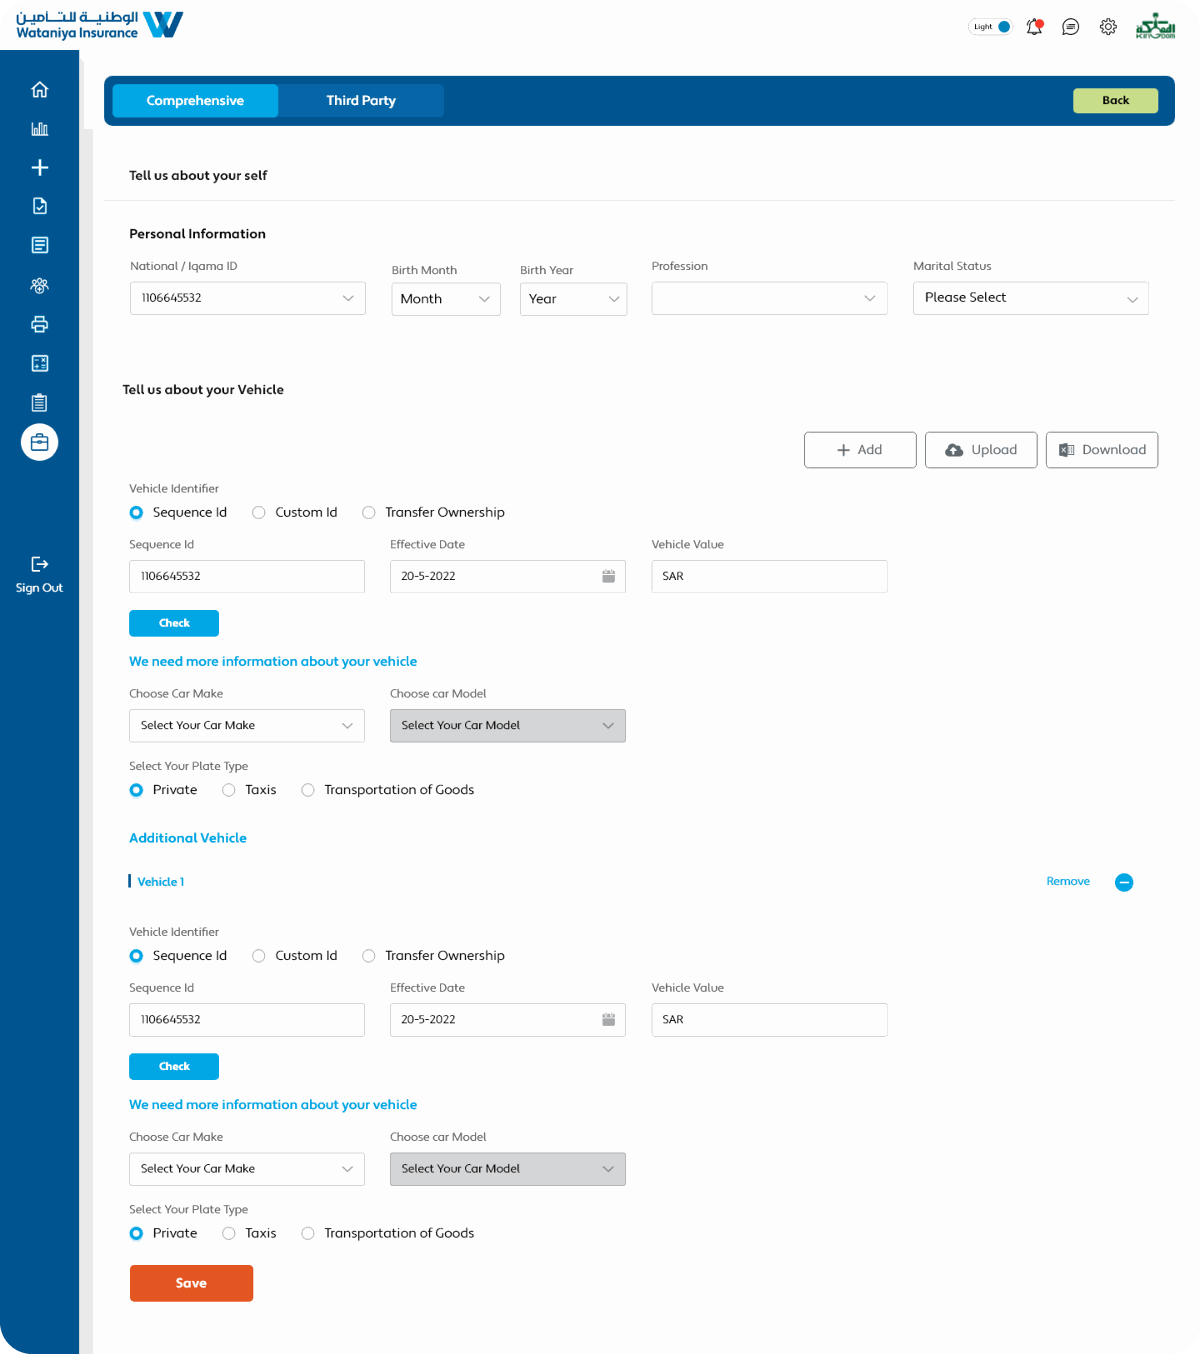Image resolution: width=1200 pixels, height=1354 pixels.
Task: Open Marital Status dropdown
Action: coord(1030,298)
